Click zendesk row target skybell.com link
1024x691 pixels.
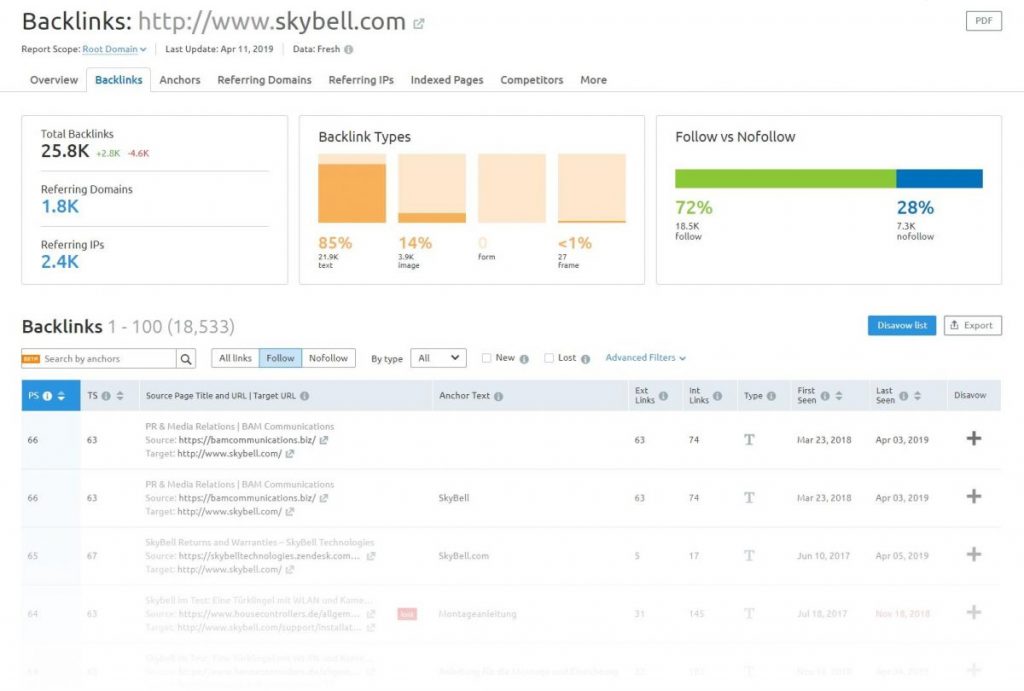click(x=229, y=570)
